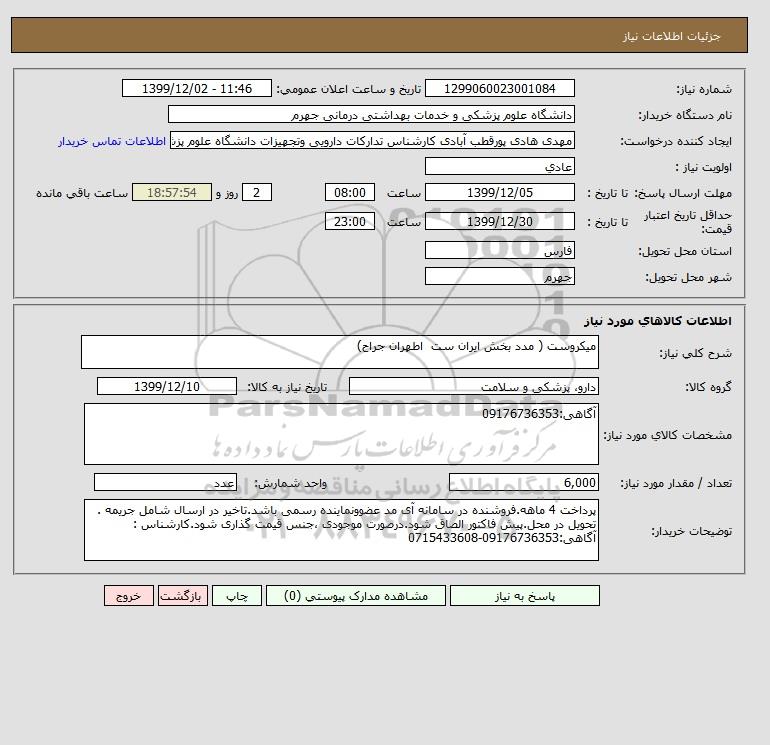Click the پاسخ به نیاز button

(524, 596)
